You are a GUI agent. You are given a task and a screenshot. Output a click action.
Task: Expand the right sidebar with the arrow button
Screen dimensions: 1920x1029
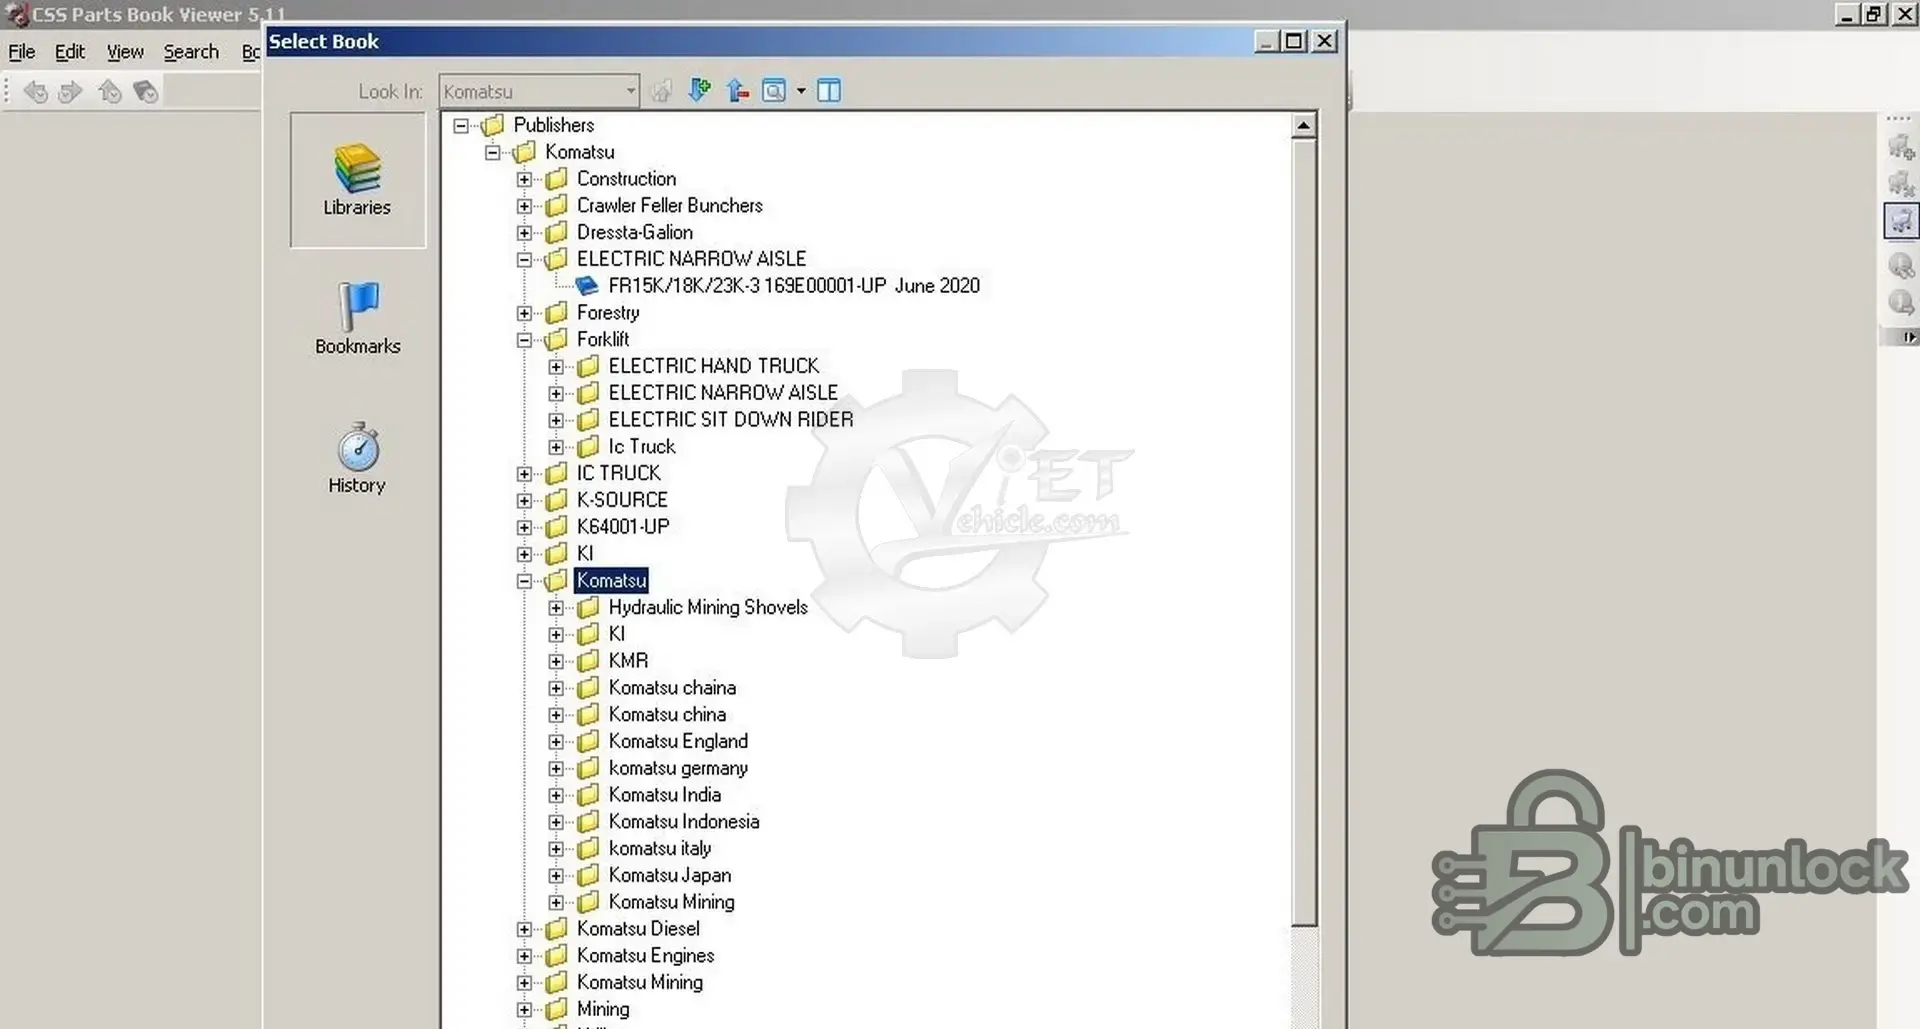click(x=1910, y=337)
